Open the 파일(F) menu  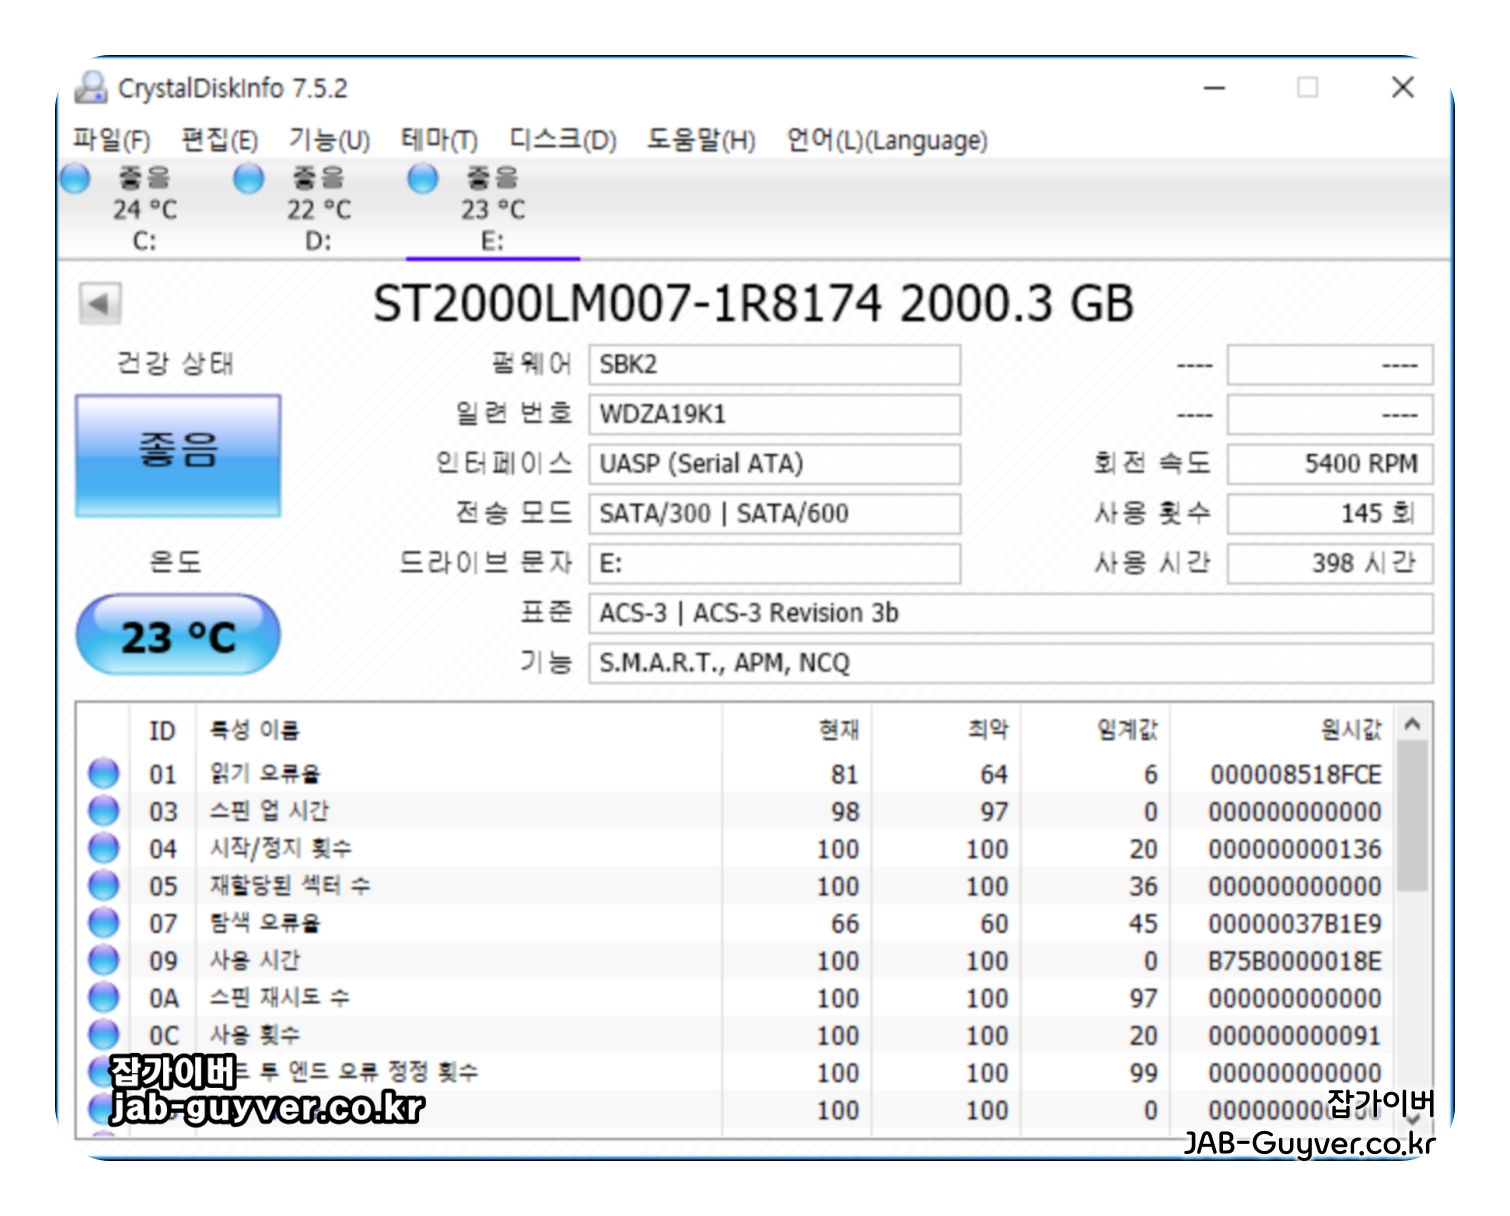point(111,140)
